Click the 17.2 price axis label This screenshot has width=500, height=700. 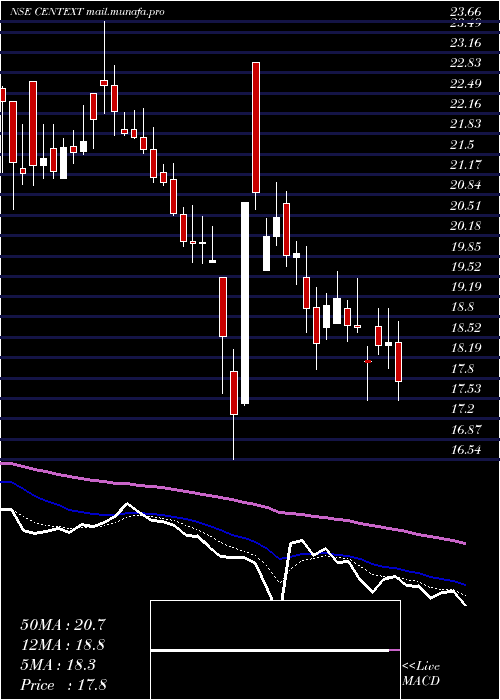462,408
